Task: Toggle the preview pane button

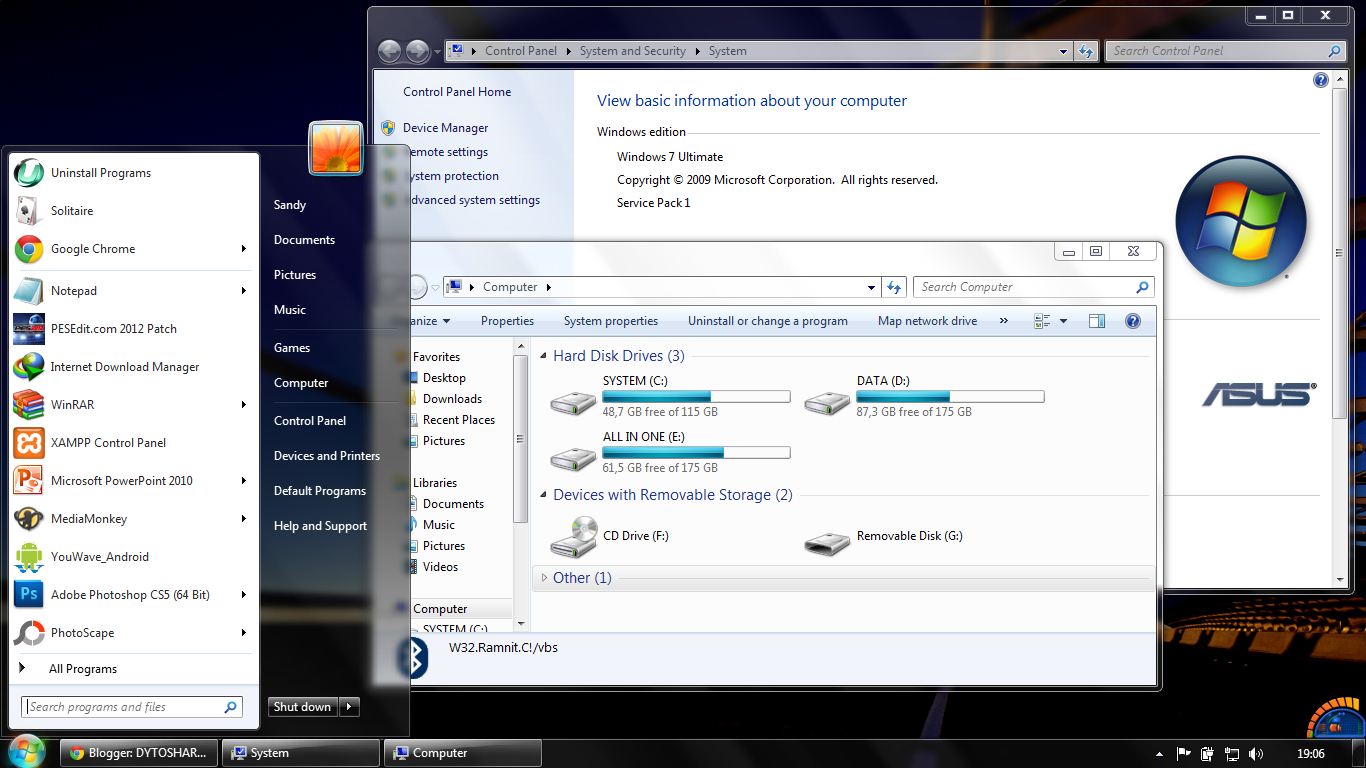Action: click(1097, 321)
